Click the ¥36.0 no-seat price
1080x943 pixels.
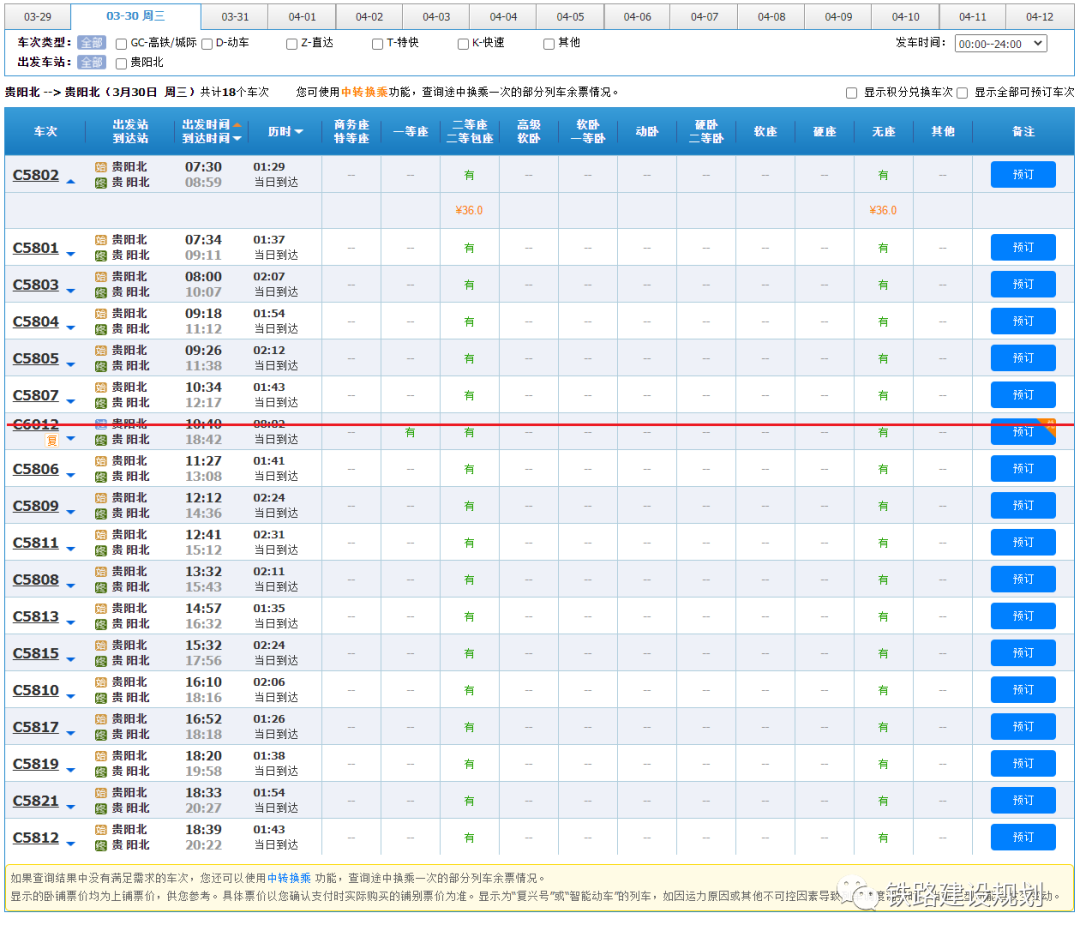(x=883, y=211)
